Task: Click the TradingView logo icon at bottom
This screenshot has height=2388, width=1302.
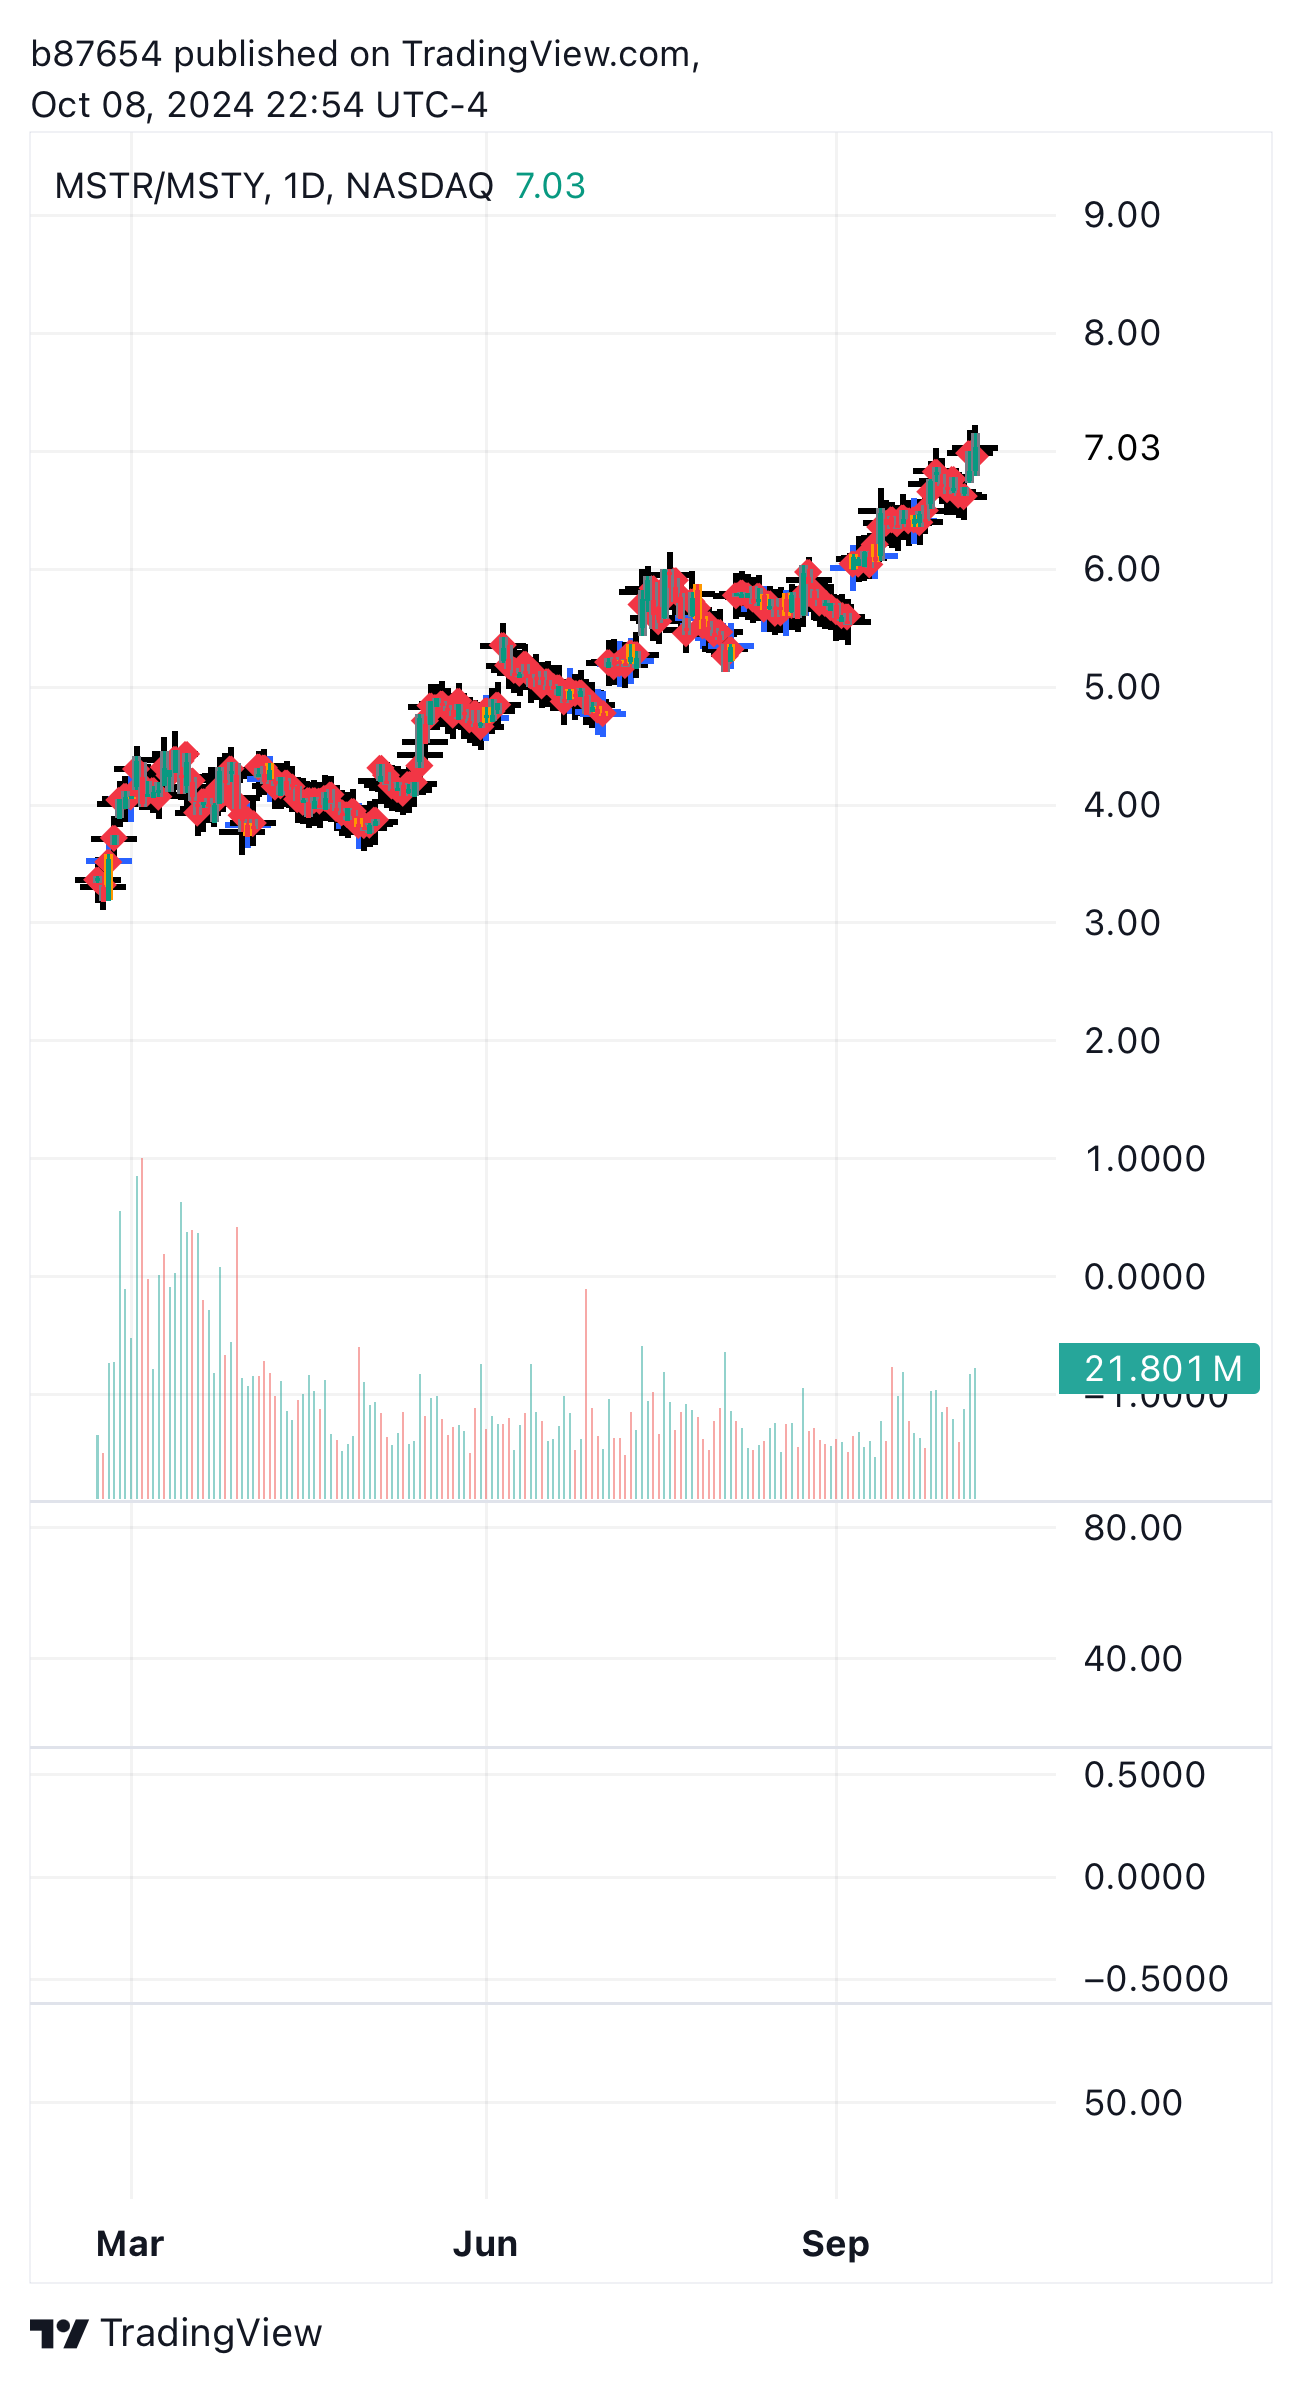Action: tap(59, 2334)
